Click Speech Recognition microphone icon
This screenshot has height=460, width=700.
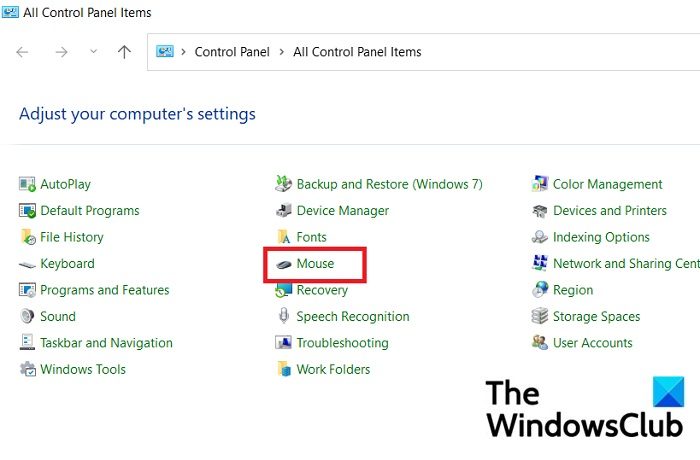[x=283, y=316]
